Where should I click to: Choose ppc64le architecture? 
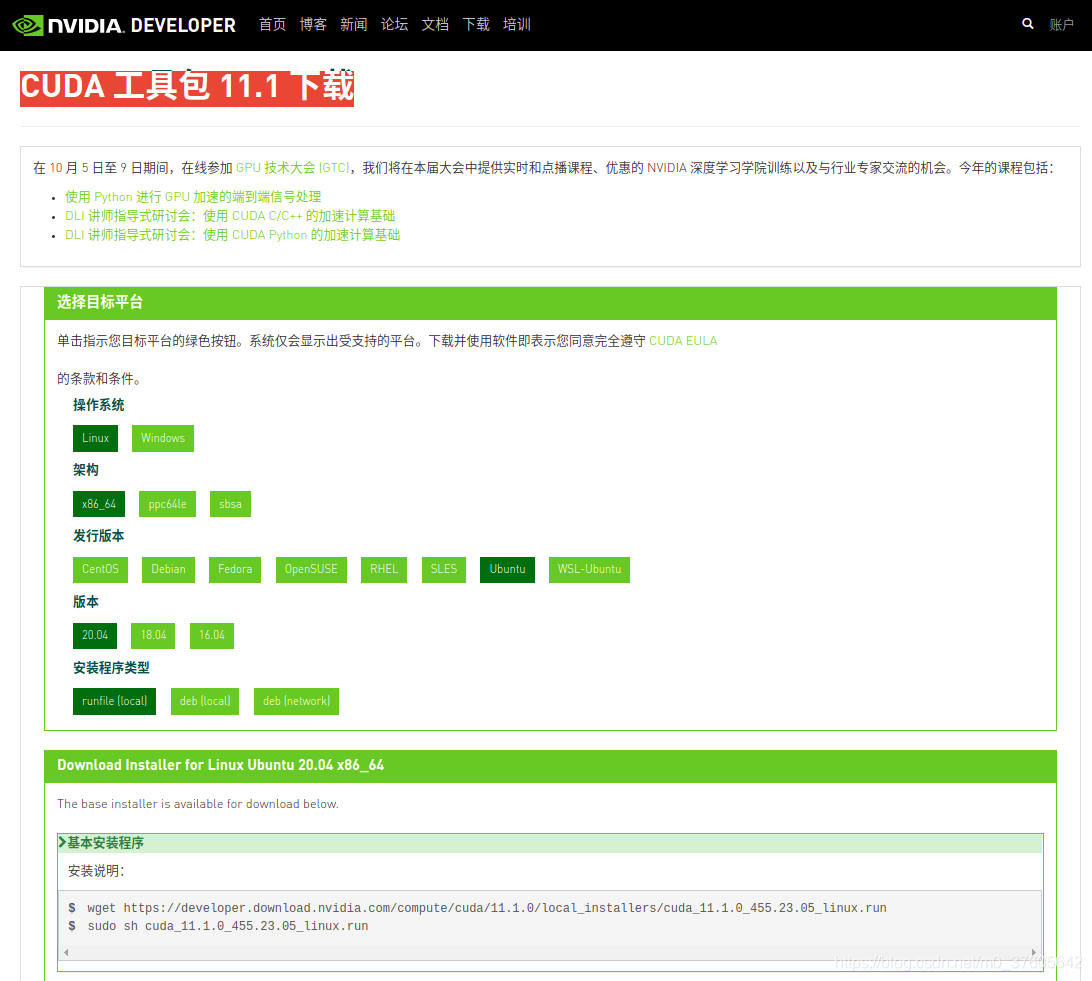click(x=167, y=504)
